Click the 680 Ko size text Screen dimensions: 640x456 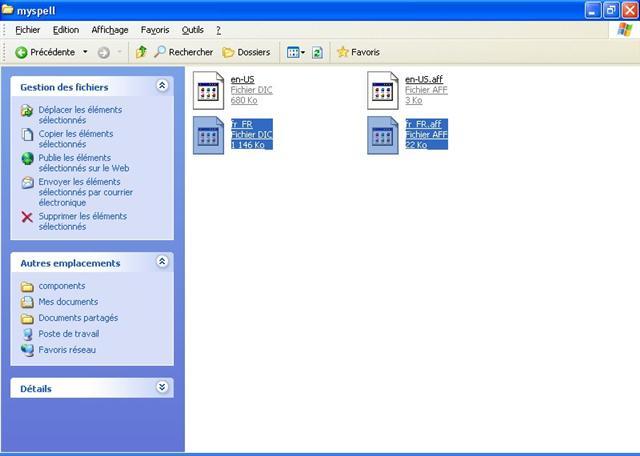(x=244, y=100)
